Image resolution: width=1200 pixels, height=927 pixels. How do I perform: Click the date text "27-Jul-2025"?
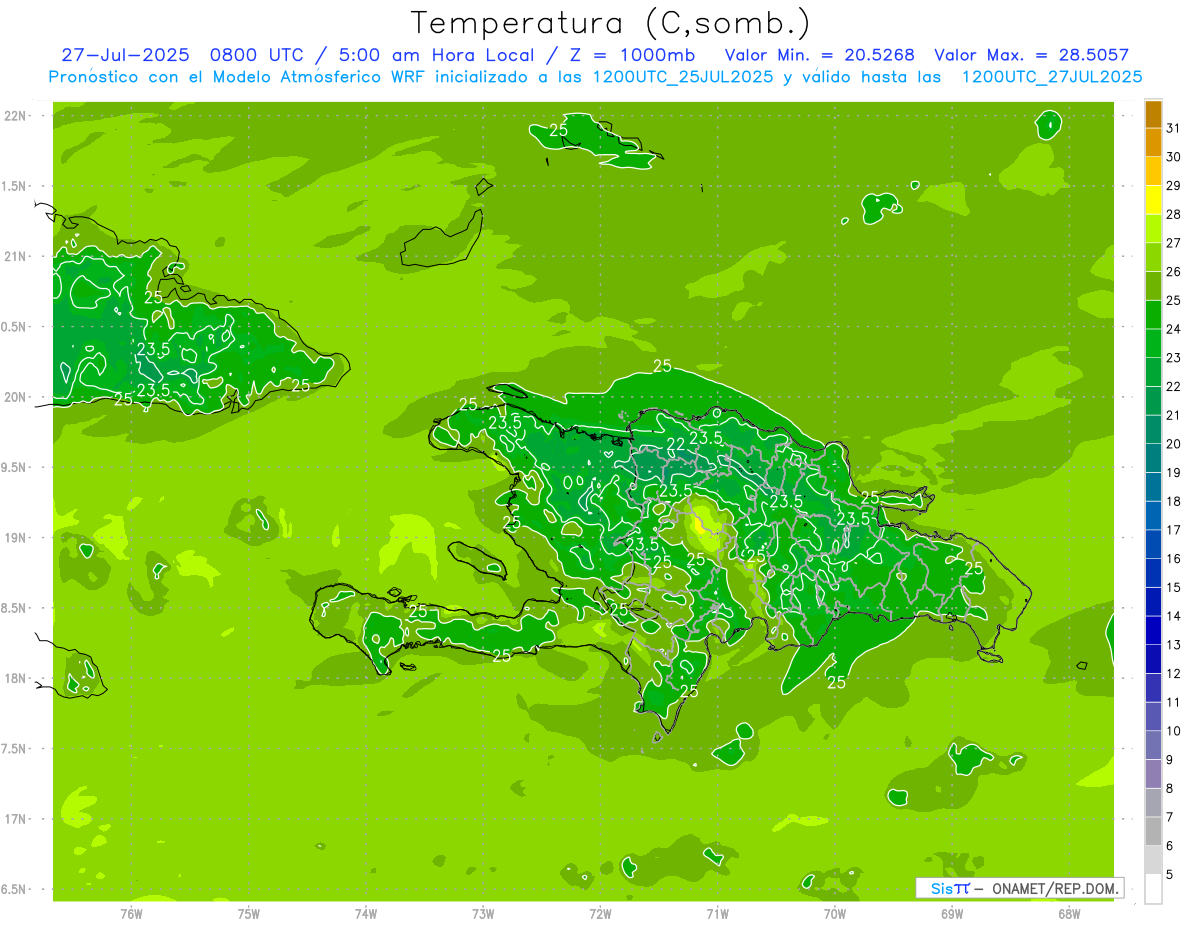point(124,56)
